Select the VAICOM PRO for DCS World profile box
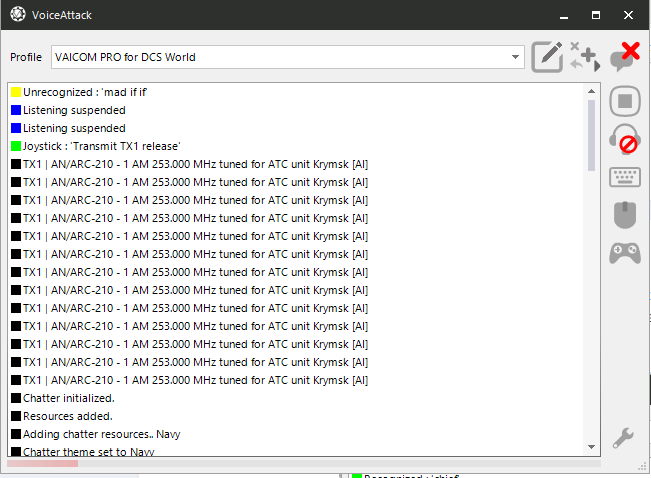 288,57
